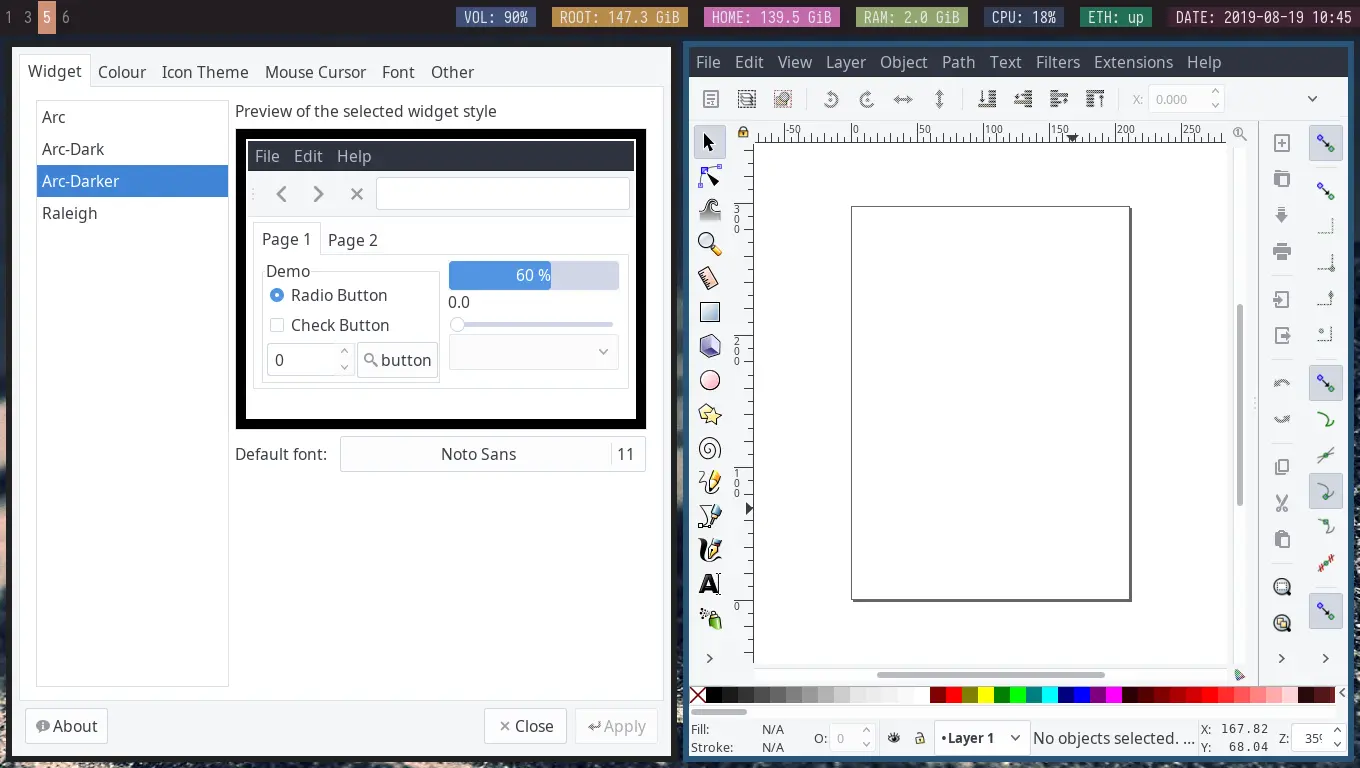
Task: Click the Cut scissors icon
Action: pos(1282,503)
